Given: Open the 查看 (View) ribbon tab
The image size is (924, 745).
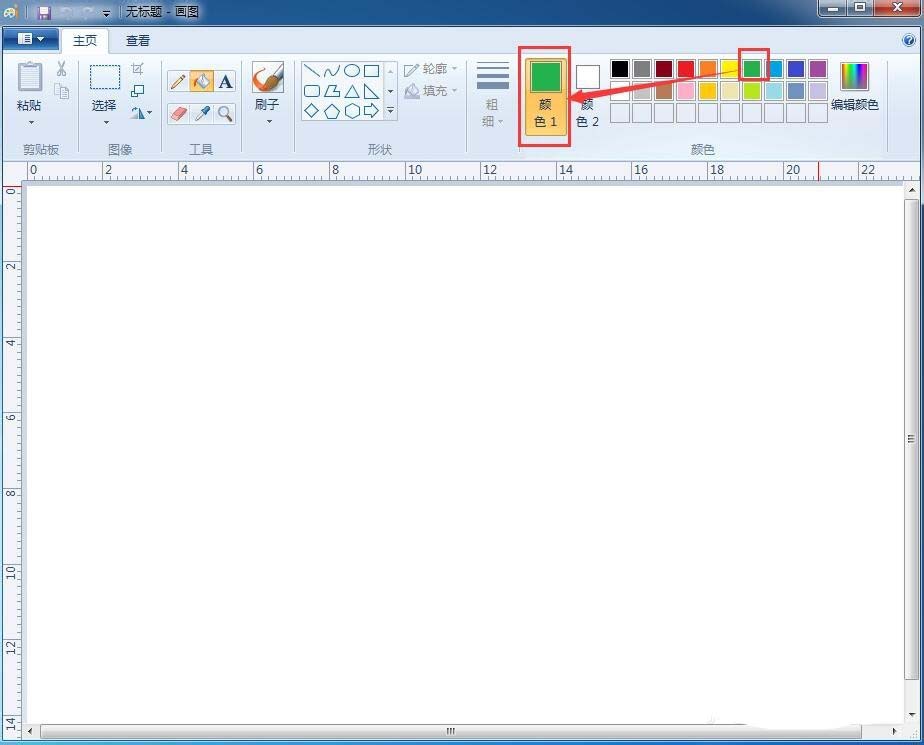Looking at the screenshot, I should pos(138,41).
